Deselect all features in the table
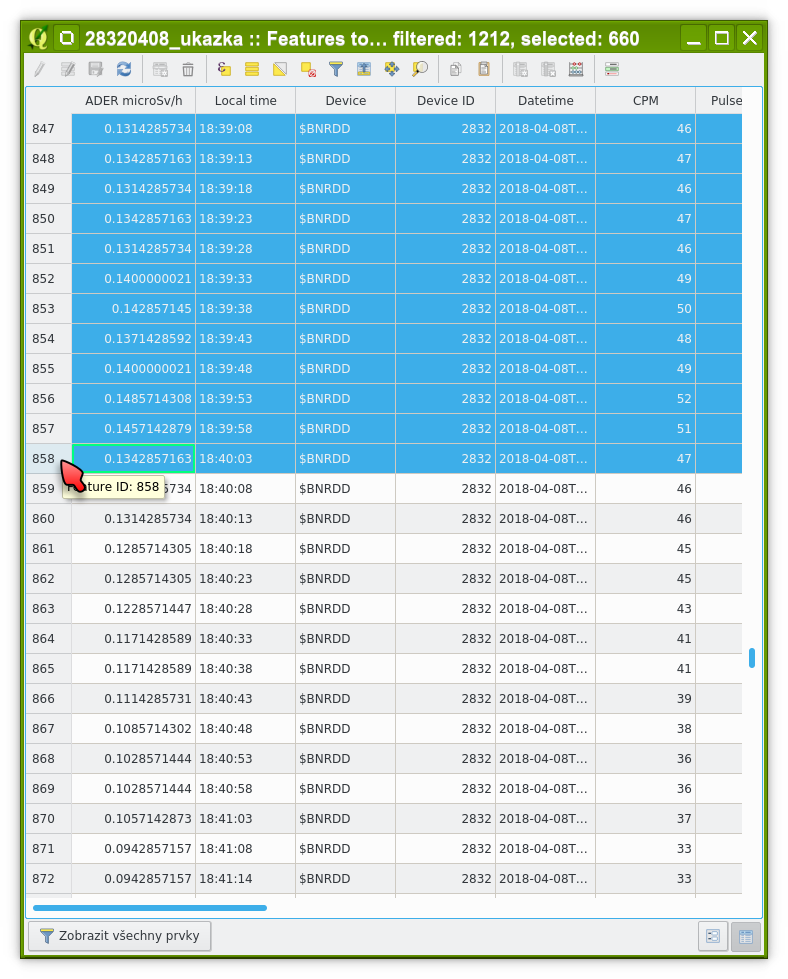This screenshot has width=788, height=979. [x=308, y=70]
